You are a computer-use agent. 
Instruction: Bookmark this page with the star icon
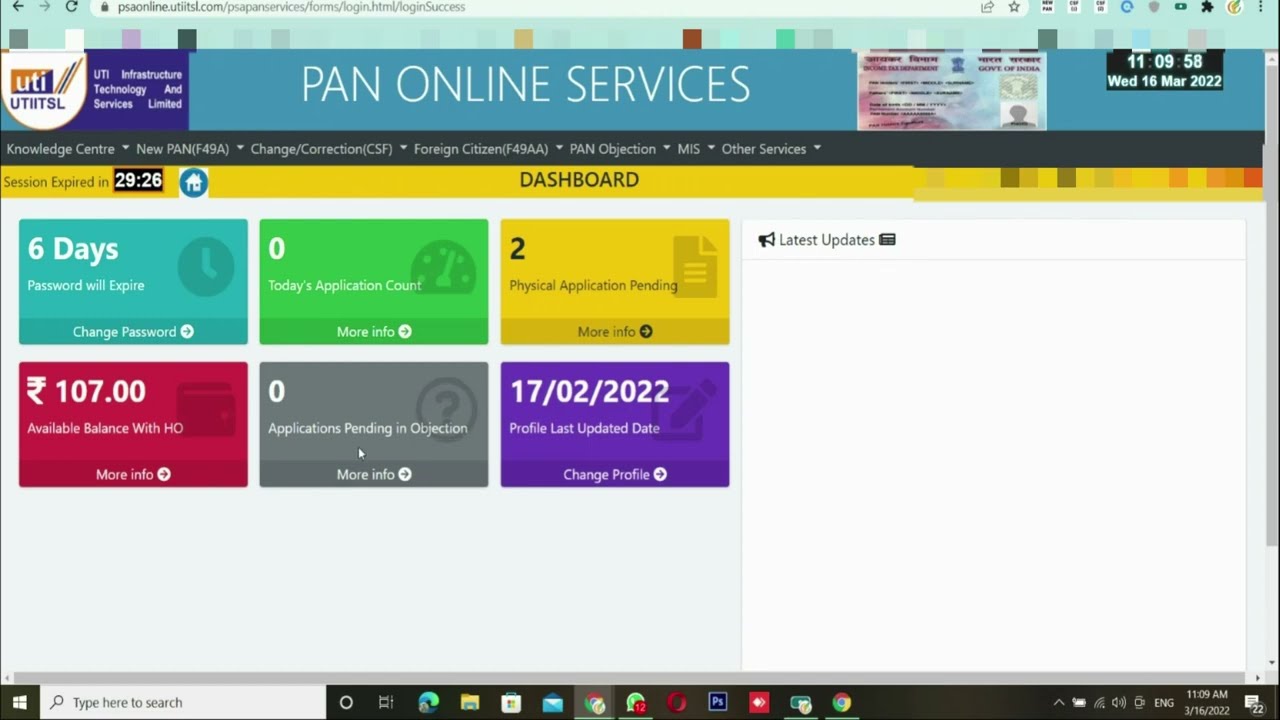(1014, 7)
